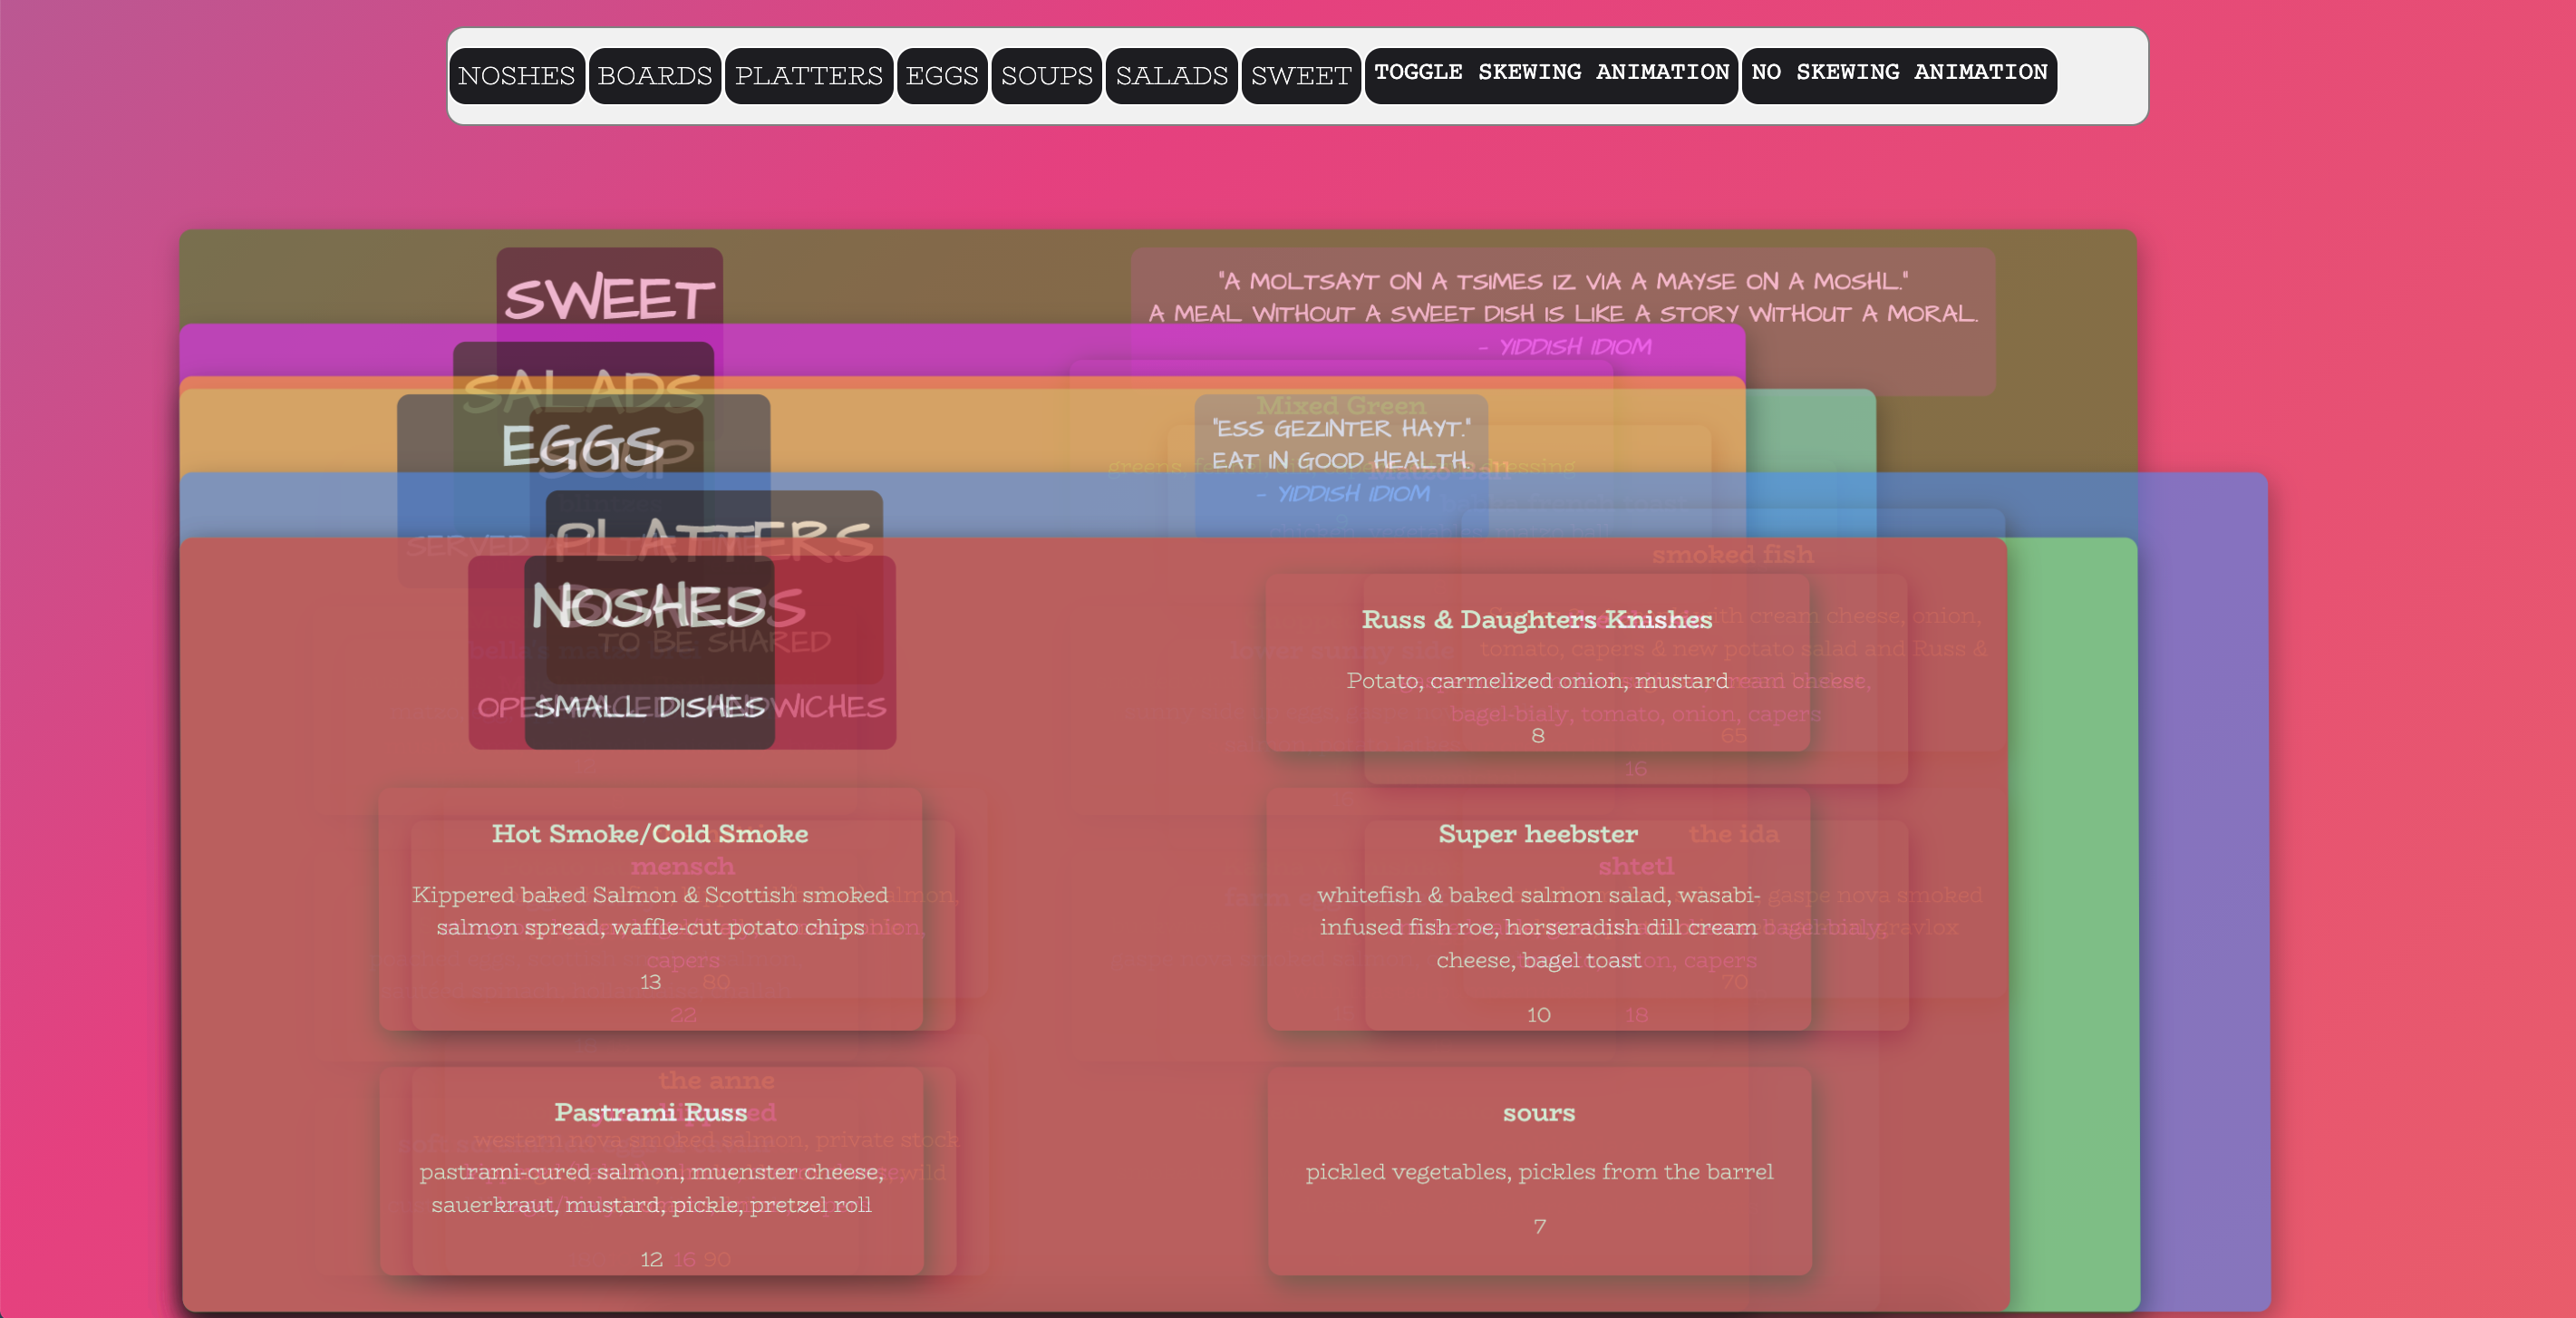Click the sours menu item card
2576x1318 pixels.
(1538, 1170)
